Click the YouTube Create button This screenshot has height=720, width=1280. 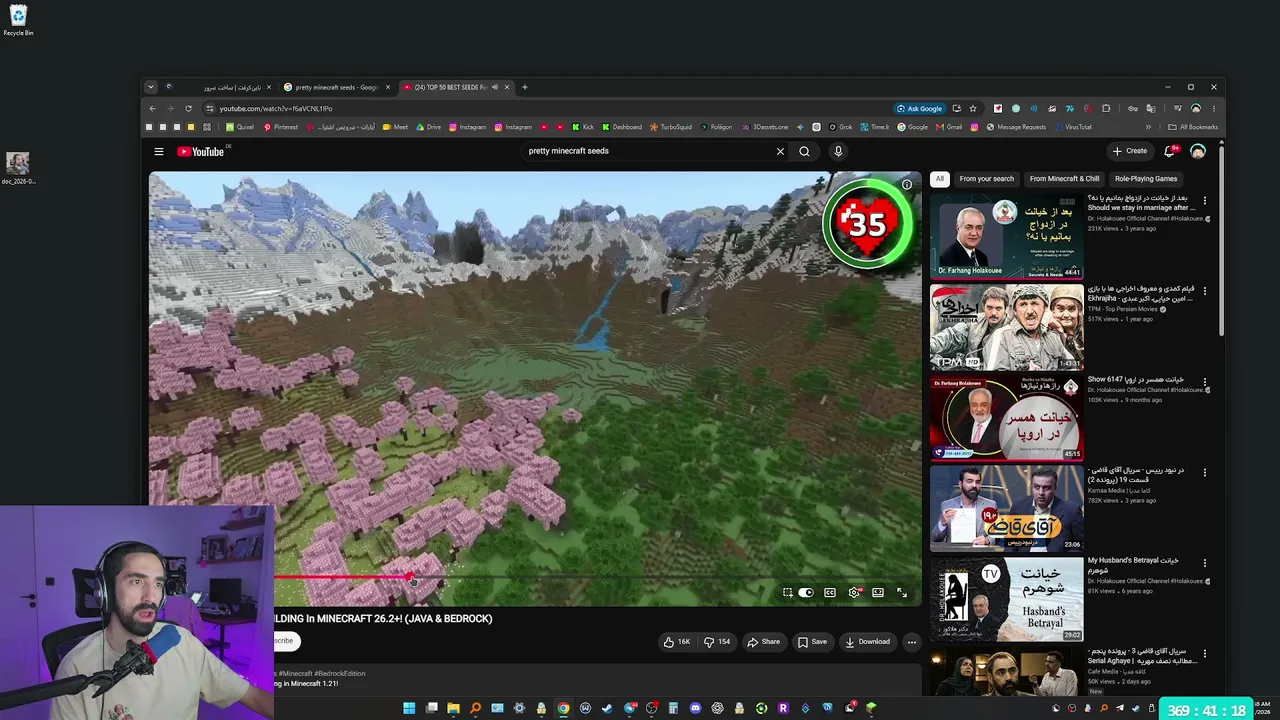[x=1130, y=151]
